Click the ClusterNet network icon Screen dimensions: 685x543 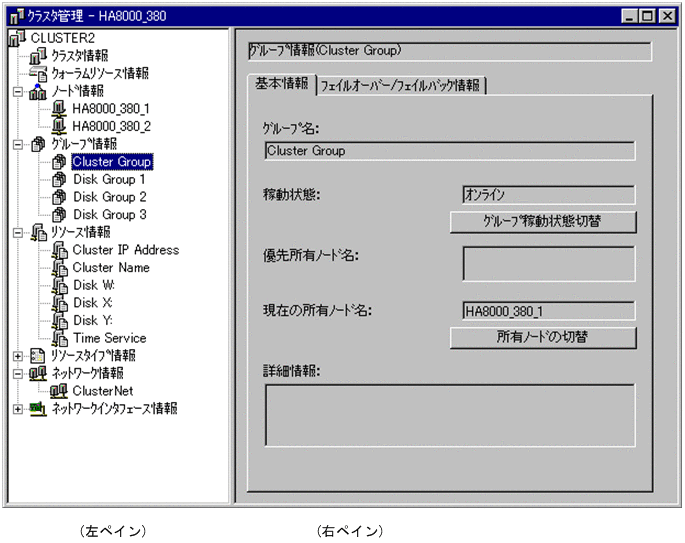pos(59,391)
